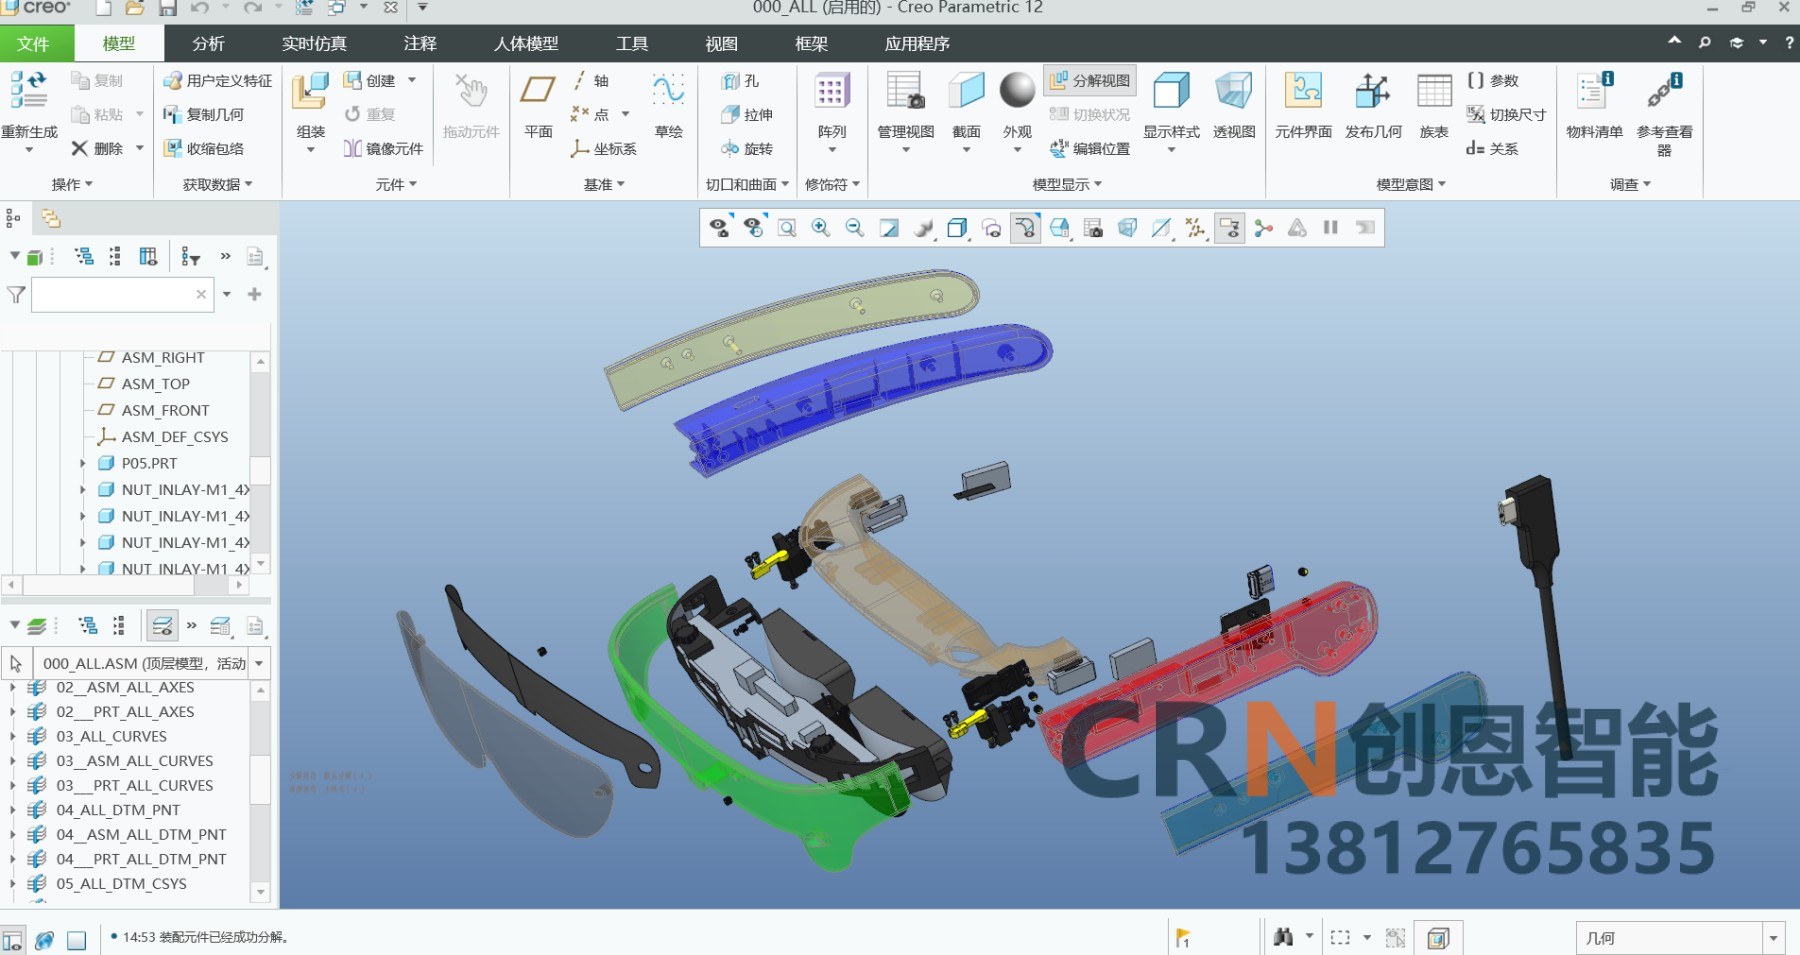Select the Section tool icon
1800x955 pixels.
pyautogui.click(x=966, y=91)
